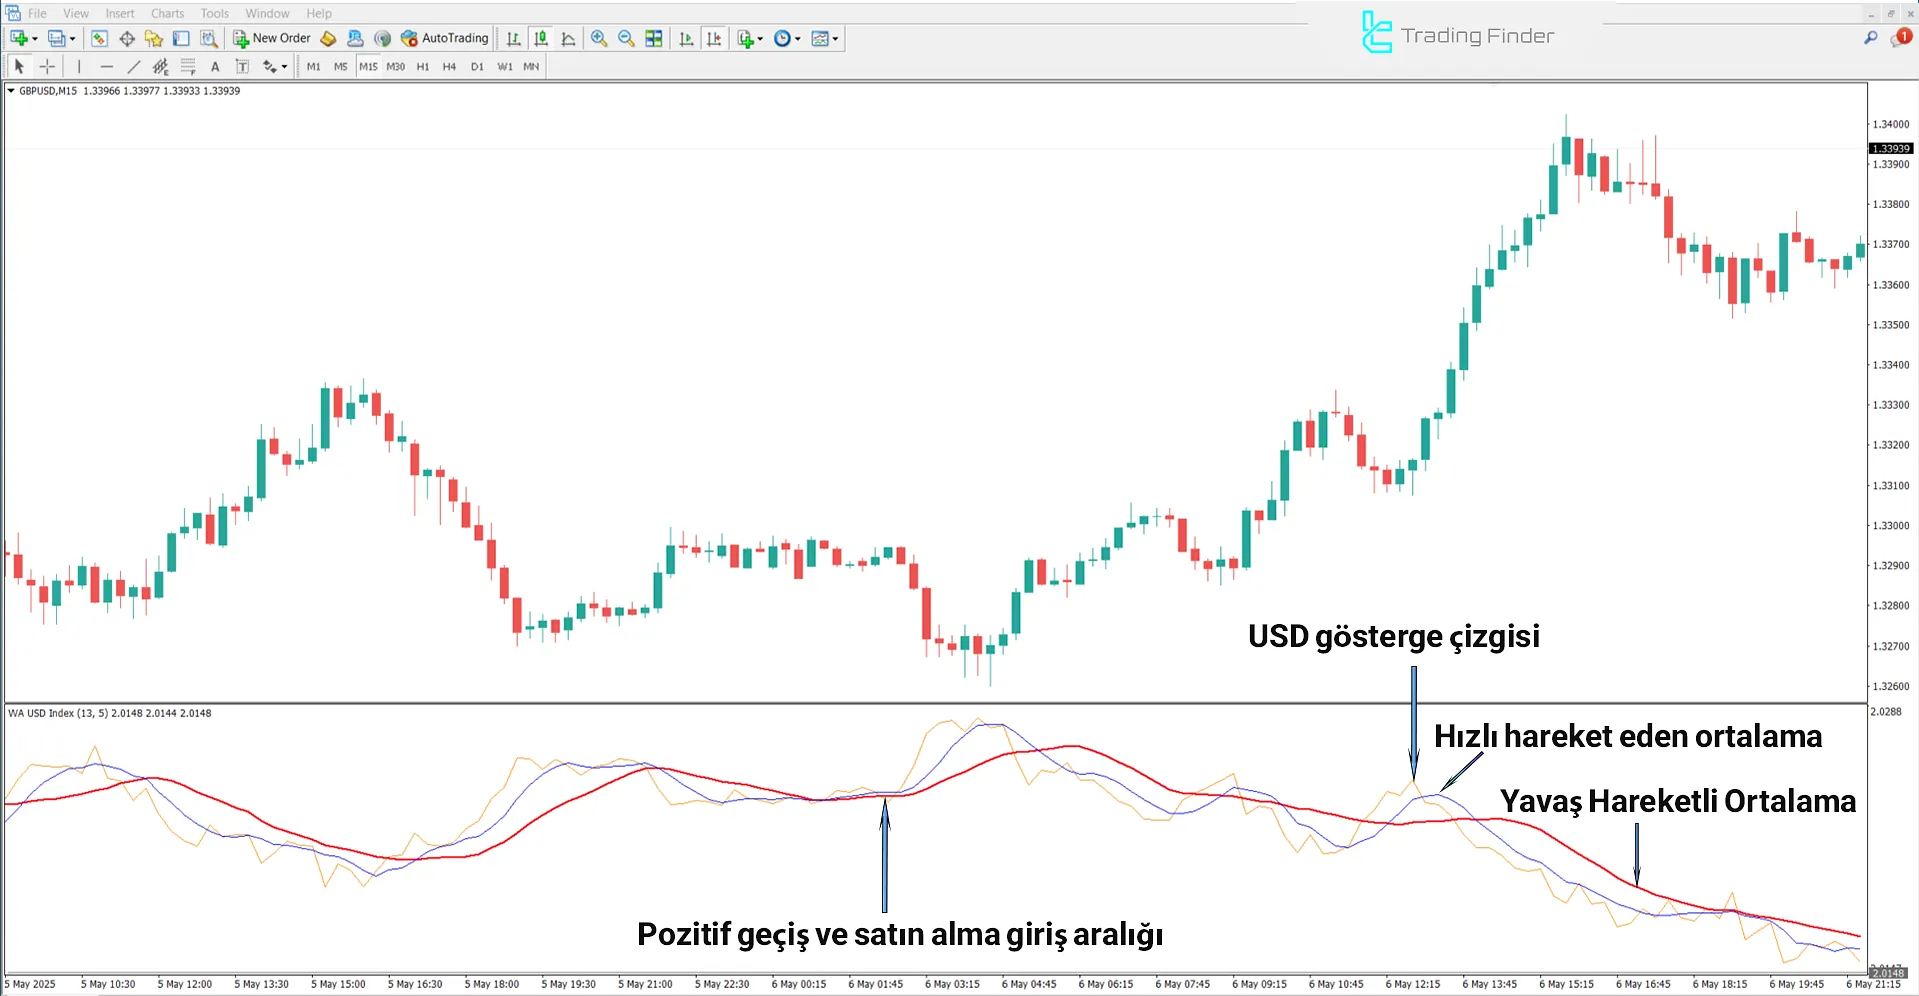Select the Equidistant Channel tool
The width and height of the screenshot is (1919, 996).
click(x=160, y=66)
